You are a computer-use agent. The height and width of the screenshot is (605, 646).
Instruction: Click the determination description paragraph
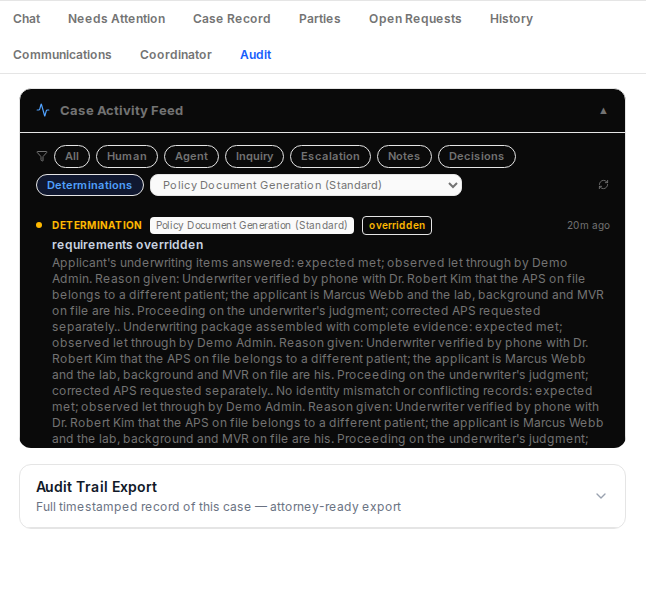click(328, 351)
